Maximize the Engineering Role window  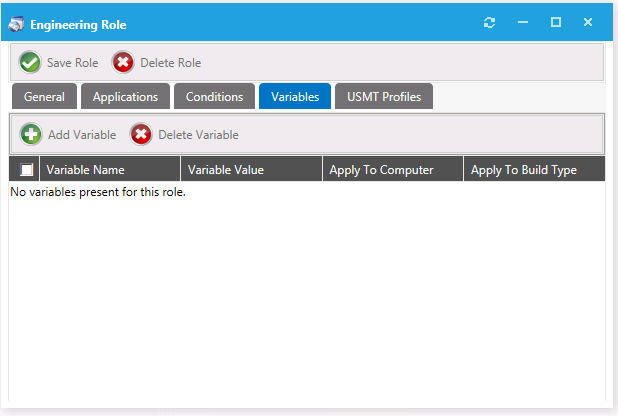(x=556, y=23)
